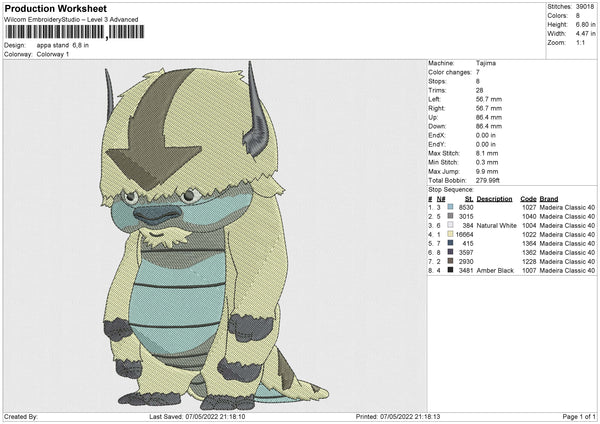Image resolution: width=600 pixels, height=424 pixels.
Task: Click the 'Last Saved: 07/05/2022 21:18:10' footer text
Action: pos(197,416)
